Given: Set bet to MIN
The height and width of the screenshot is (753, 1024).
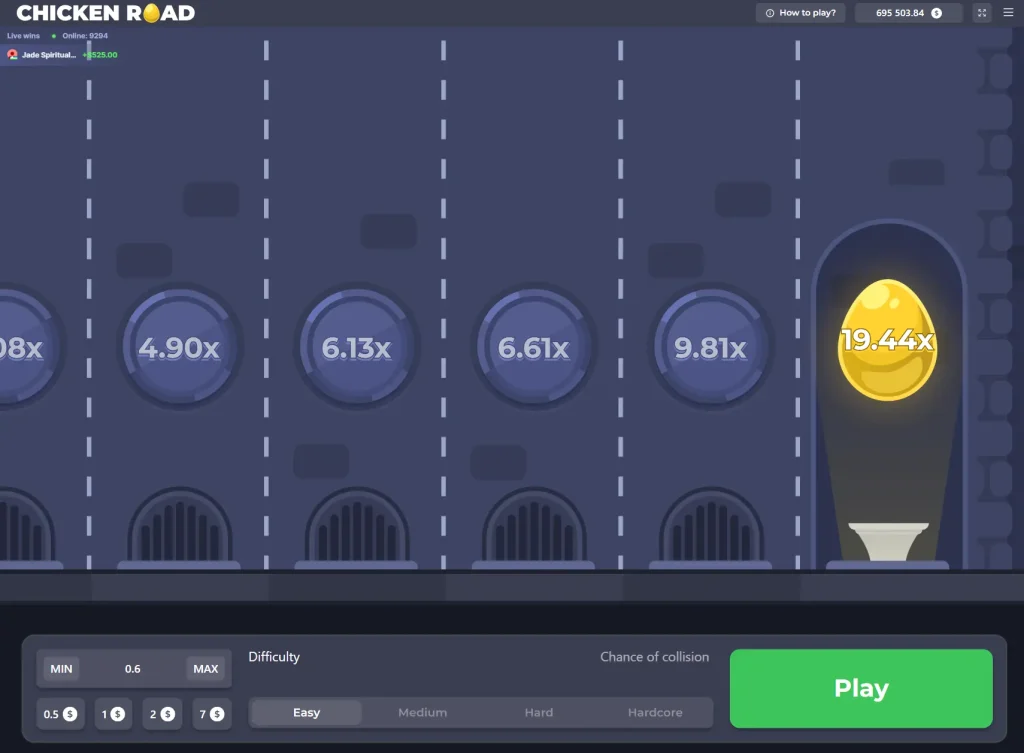Looking at the screenshot, I should 61,669.
